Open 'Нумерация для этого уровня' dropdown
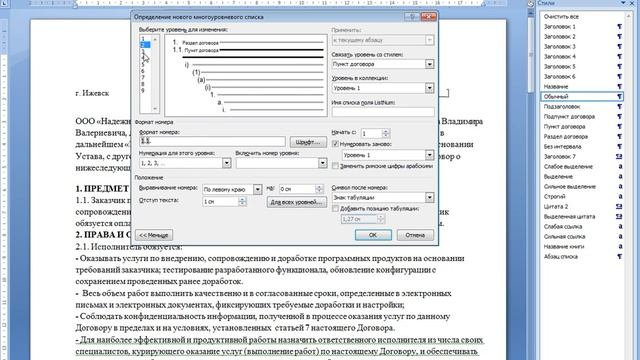This screenshot has height=360, width=640. click(227, 163)
